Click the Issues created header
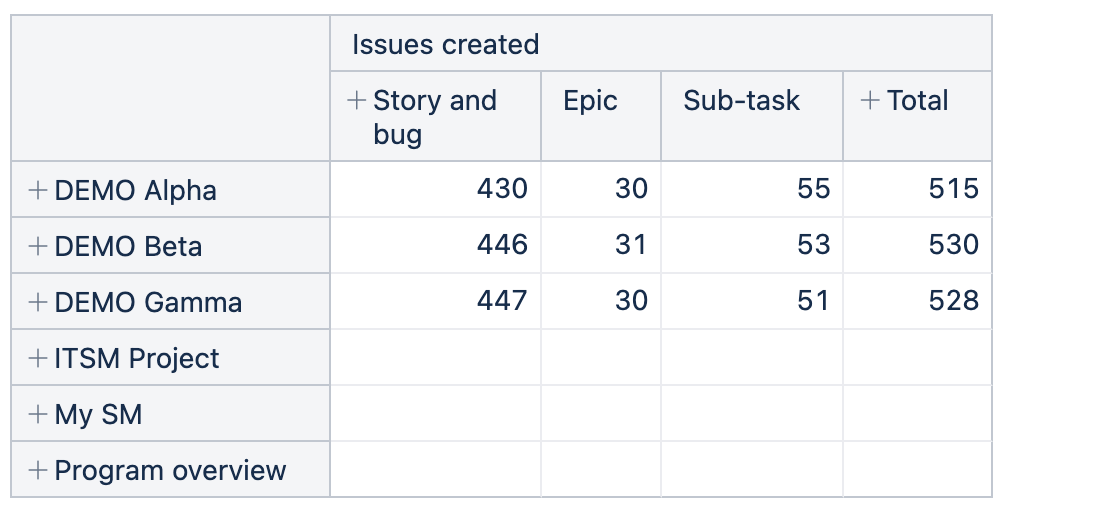 pyautogui.click(x=445, y=44)
